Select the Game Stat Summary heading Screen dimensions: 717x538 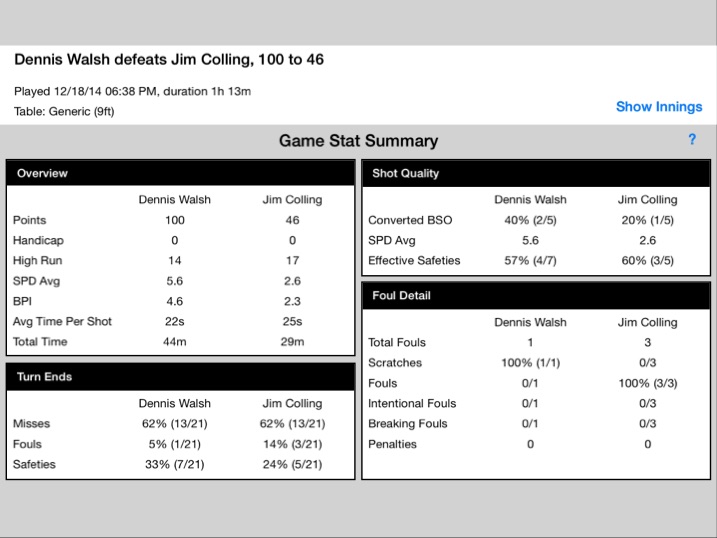click(x=358, y=141)
